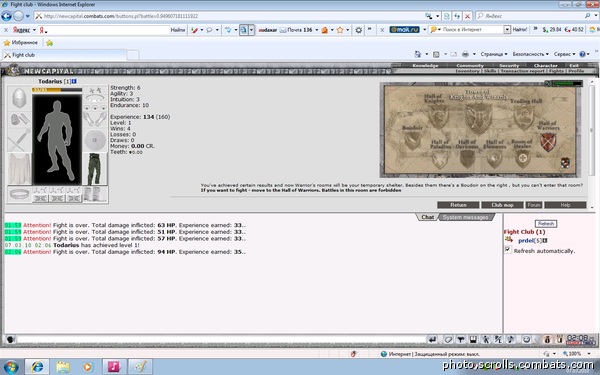Open mail.ru search engine dropdown arrow
The width and height of the screenshot is (600, 375).
click(x=424, y=30)
